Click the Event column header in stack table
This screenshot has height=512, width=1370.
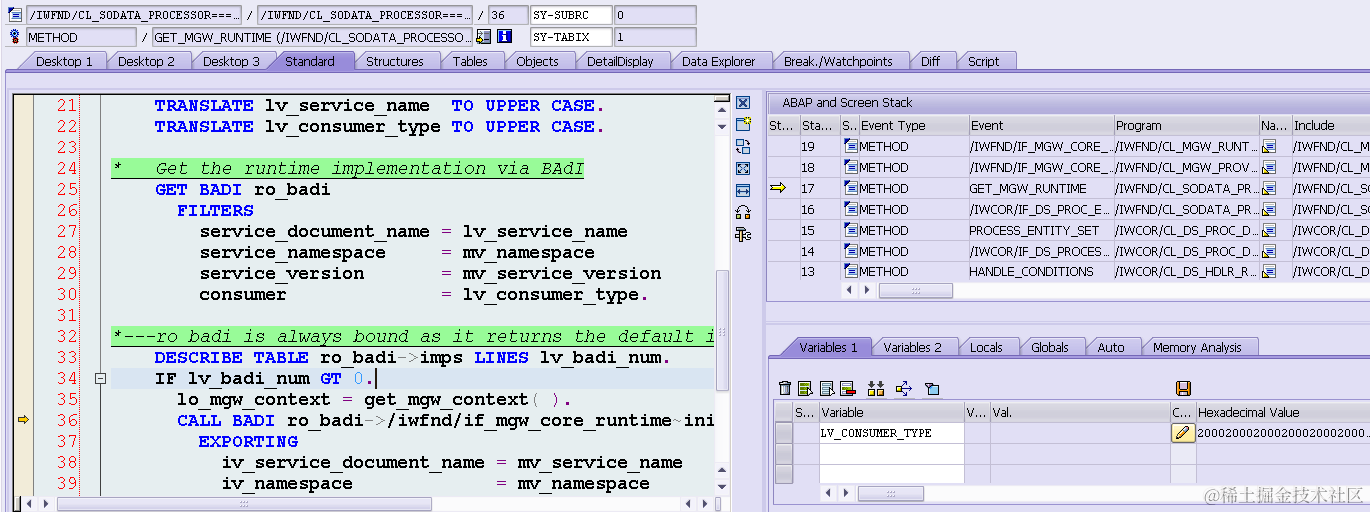click(x=1041, y=125)
